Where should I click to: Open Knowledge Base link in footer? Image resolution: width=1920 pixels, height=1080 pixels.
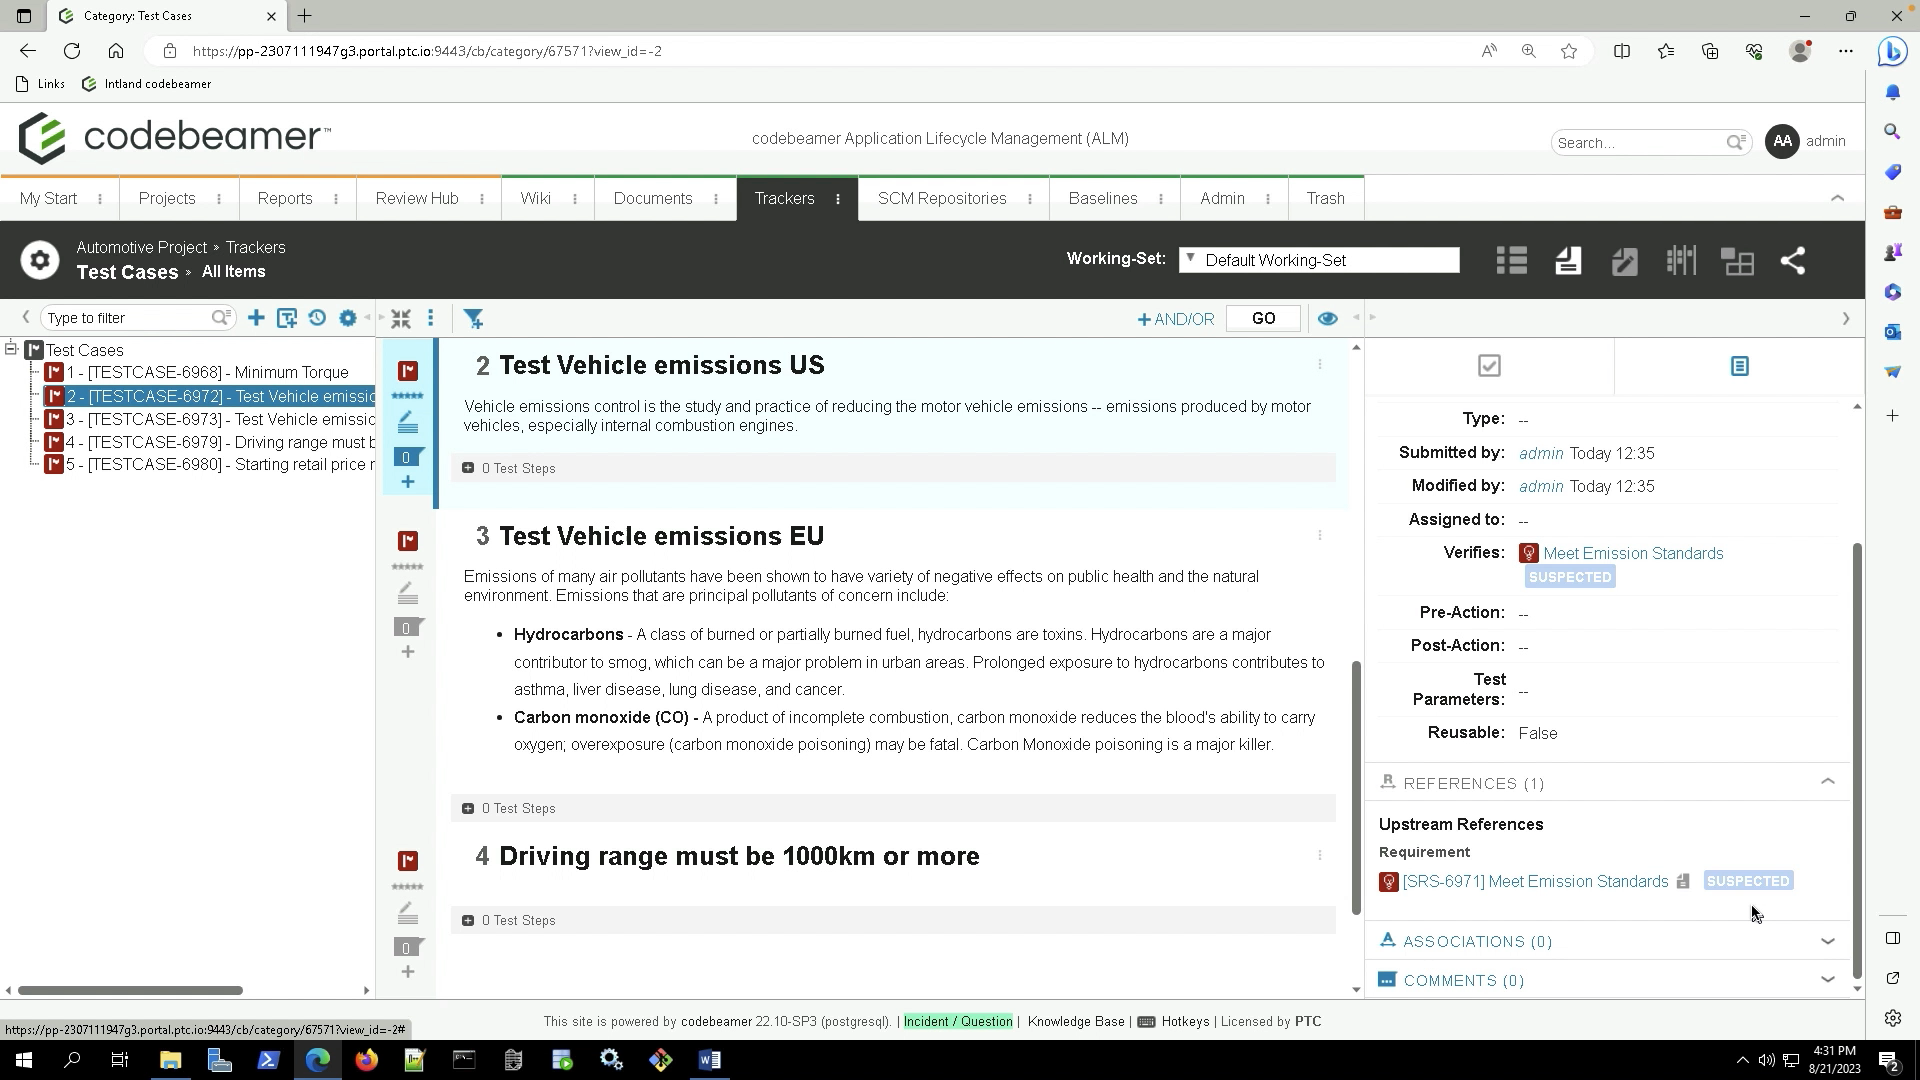point(1076,1021)
